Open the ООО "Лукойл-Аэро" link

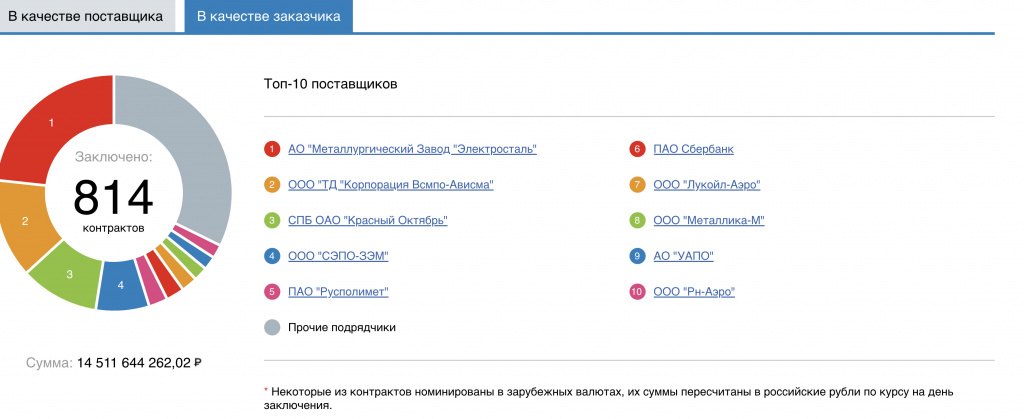point(707,185)
